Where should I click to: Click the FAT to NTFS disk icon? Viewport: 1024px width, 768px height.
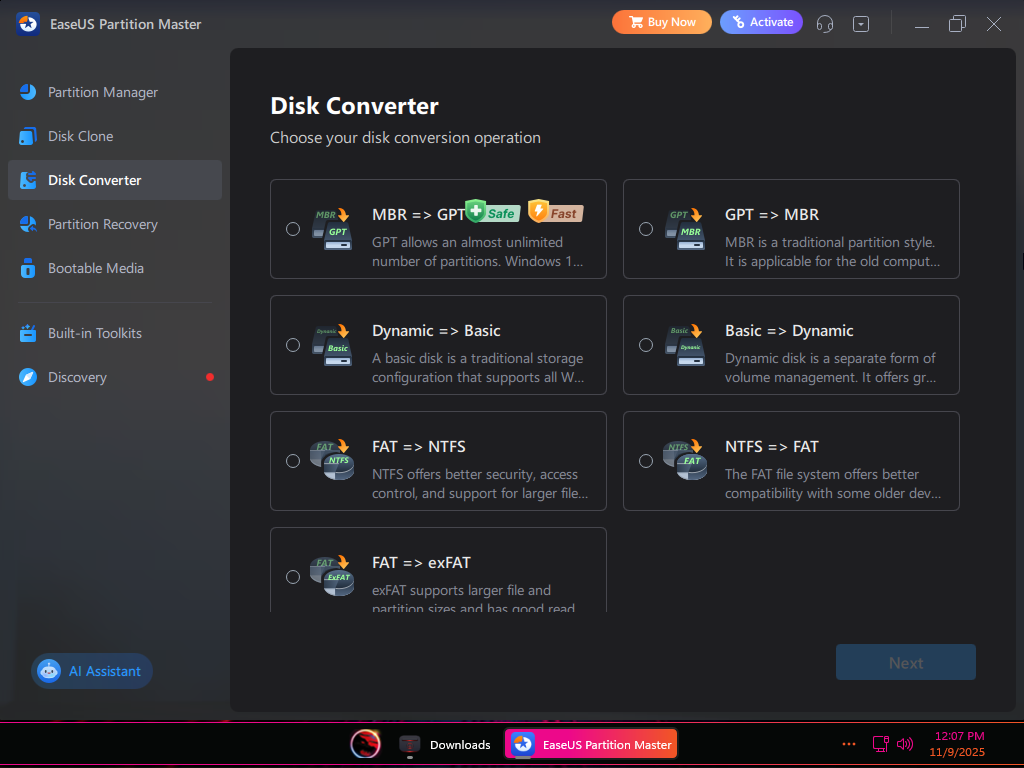pyautogui.click(x=332, y=460)
